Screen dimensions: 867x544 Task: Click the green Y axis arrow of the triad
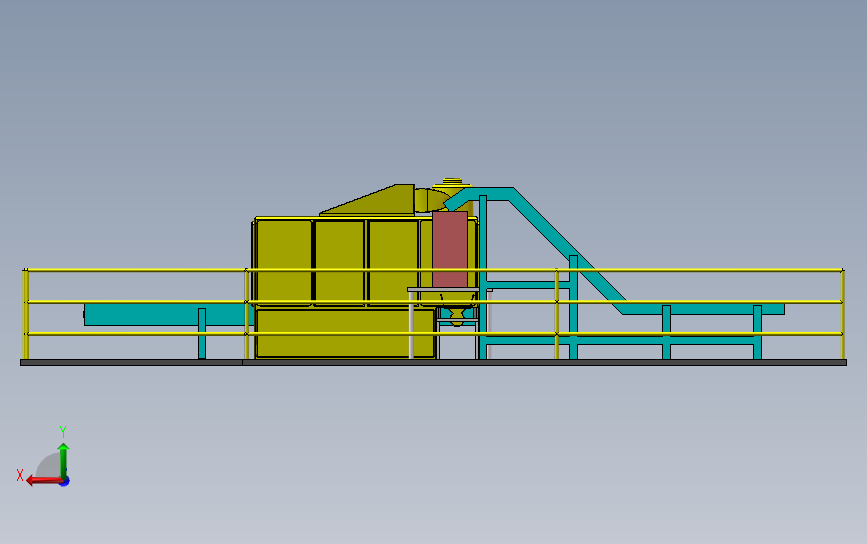[64, 460]
